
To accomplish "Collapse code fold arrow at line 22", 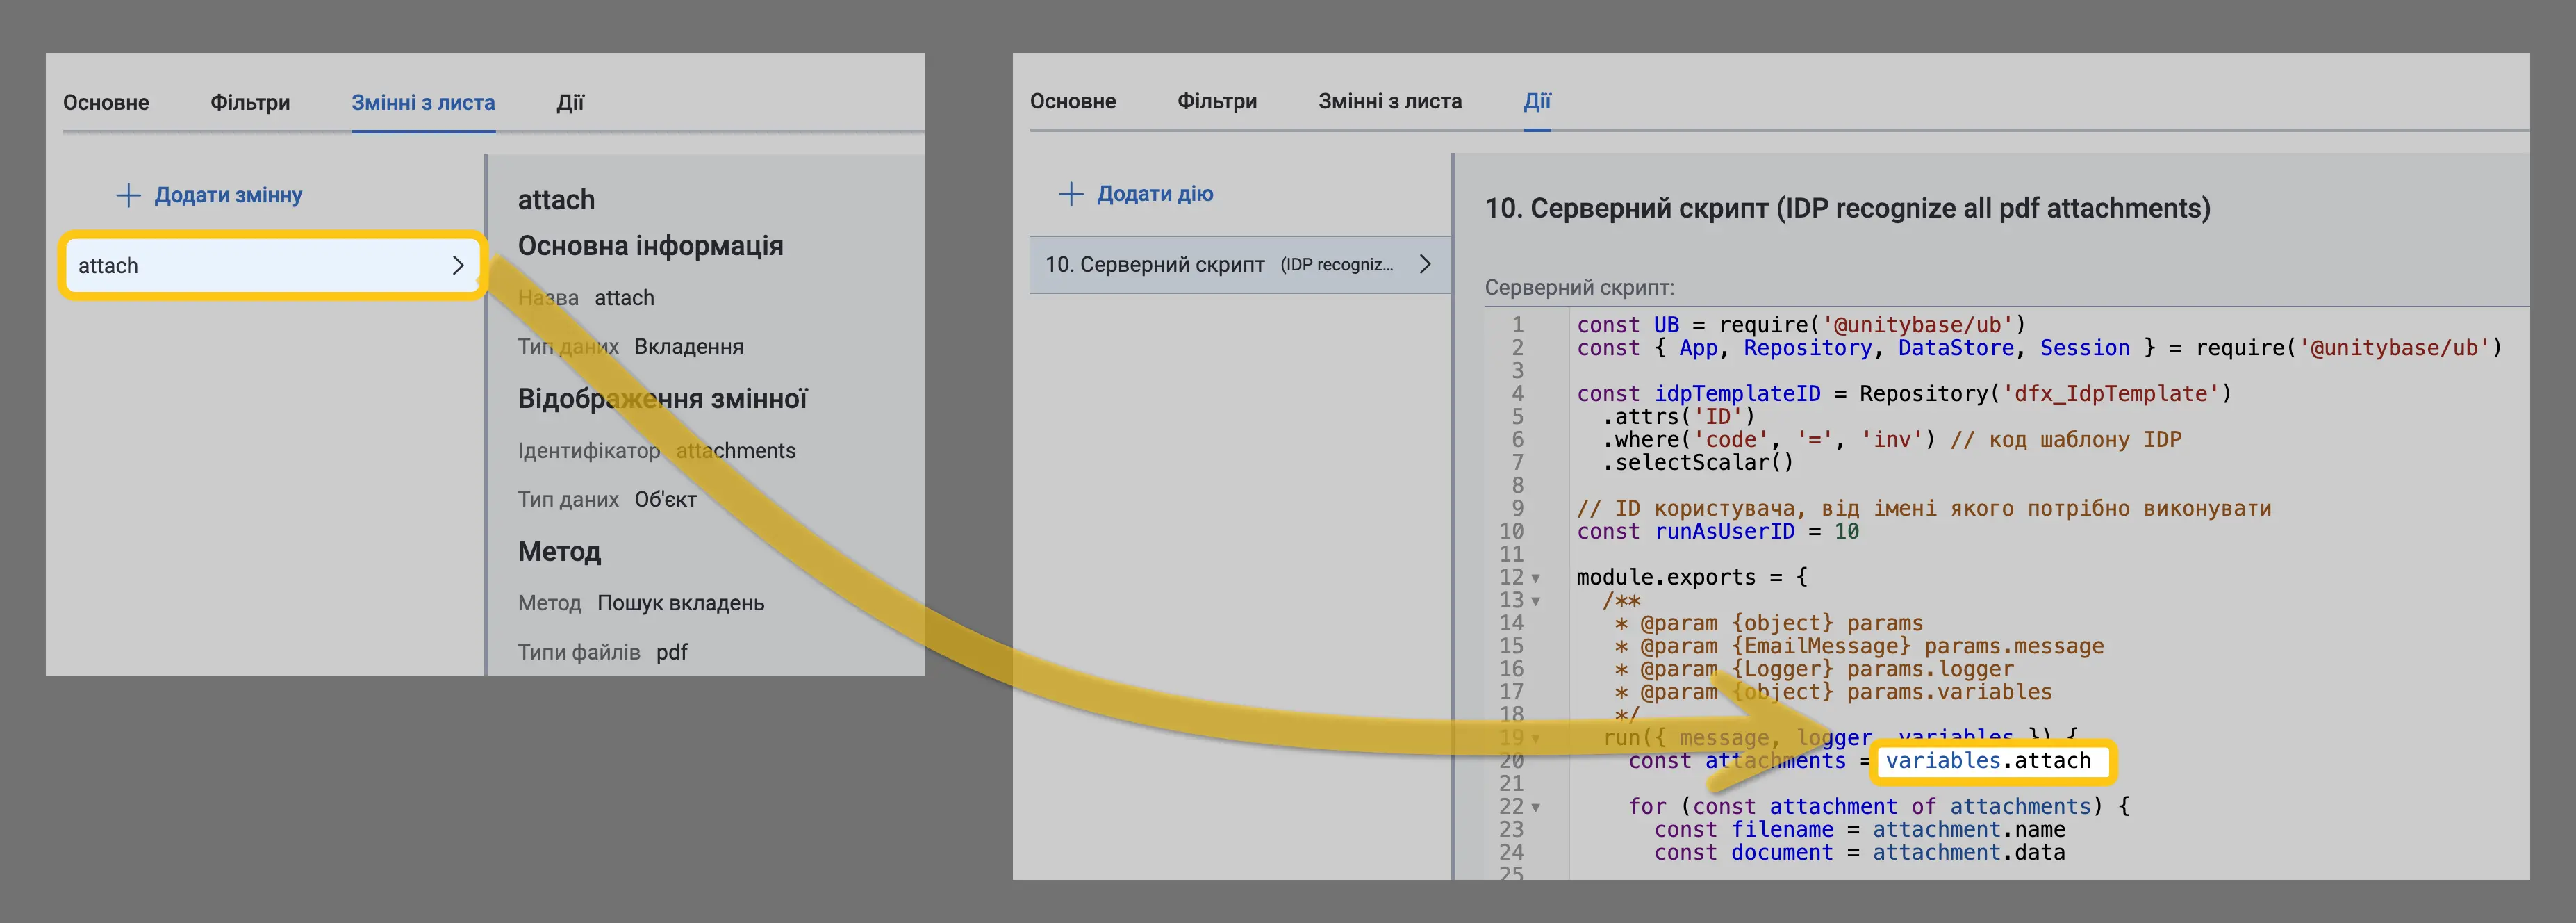I will click(x=1535, y=807).
